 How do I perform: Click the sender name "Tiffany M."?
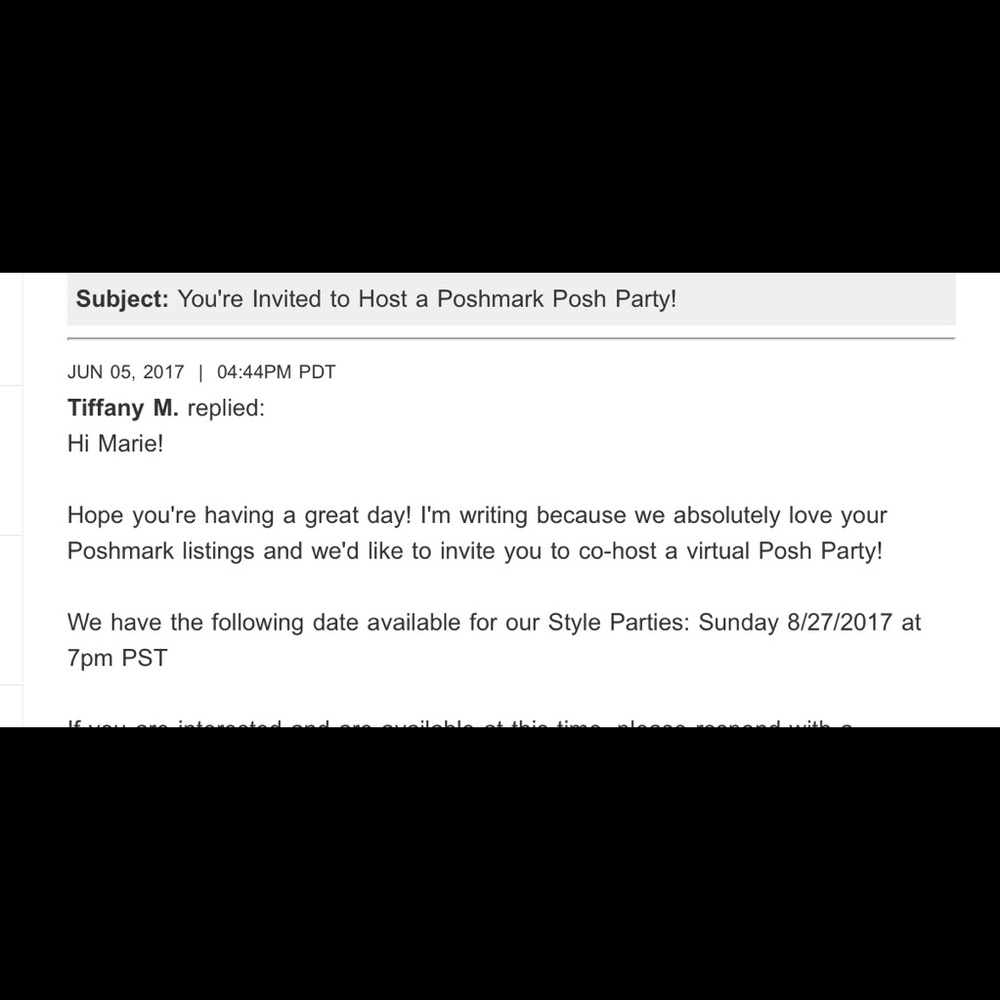pos(123,408)
